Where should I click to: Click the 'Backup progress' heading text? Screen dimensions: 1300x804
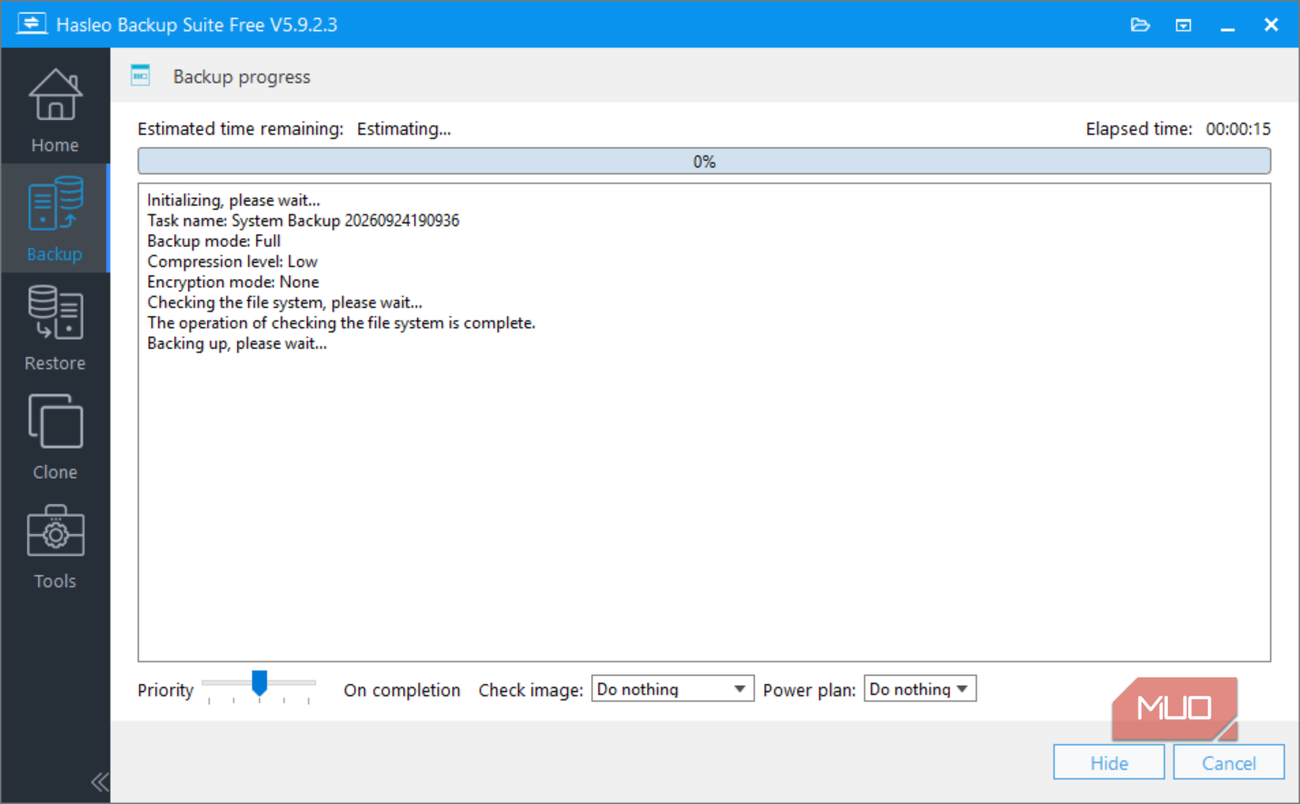[242, 77]
